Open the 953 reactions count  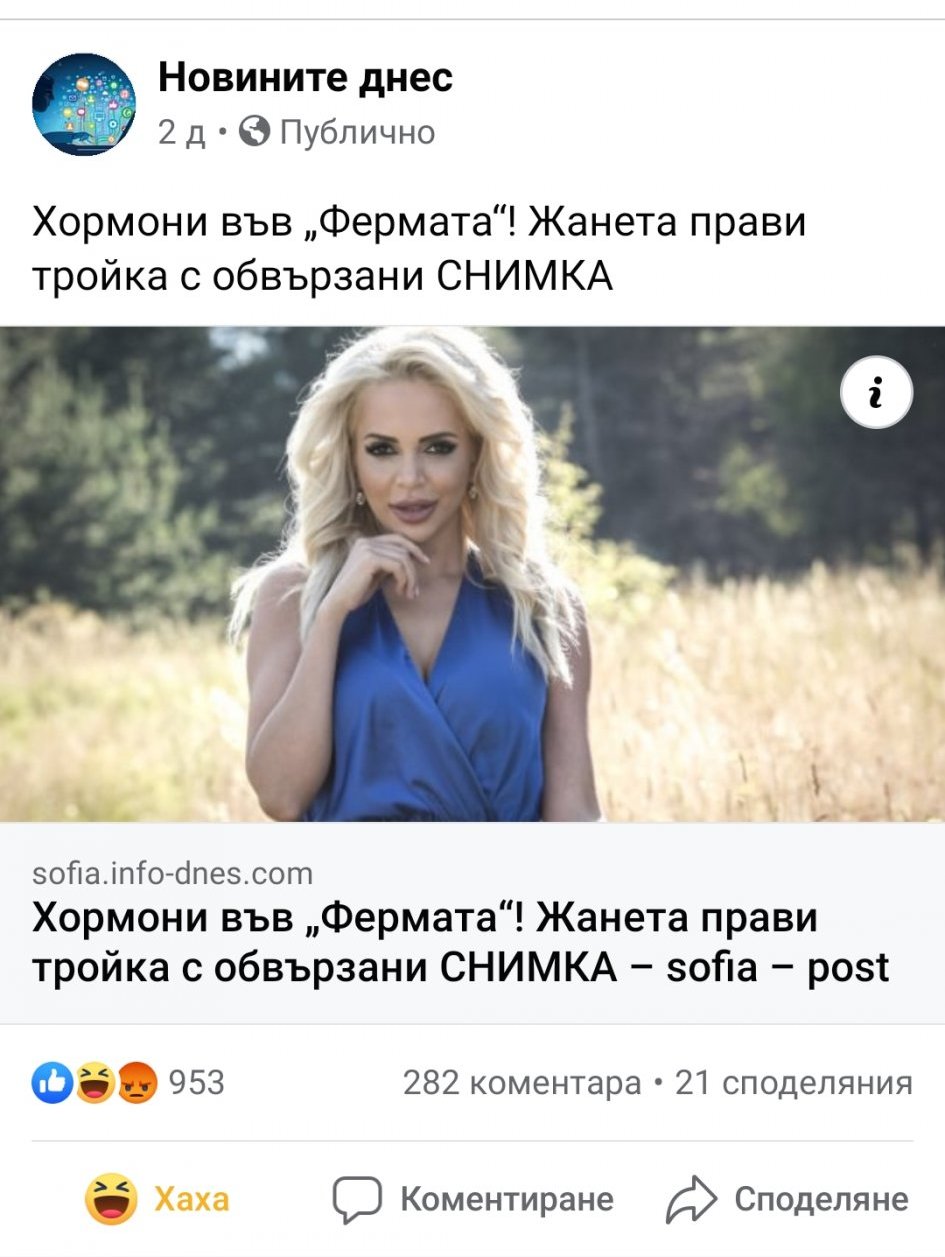coord(197,1083)
